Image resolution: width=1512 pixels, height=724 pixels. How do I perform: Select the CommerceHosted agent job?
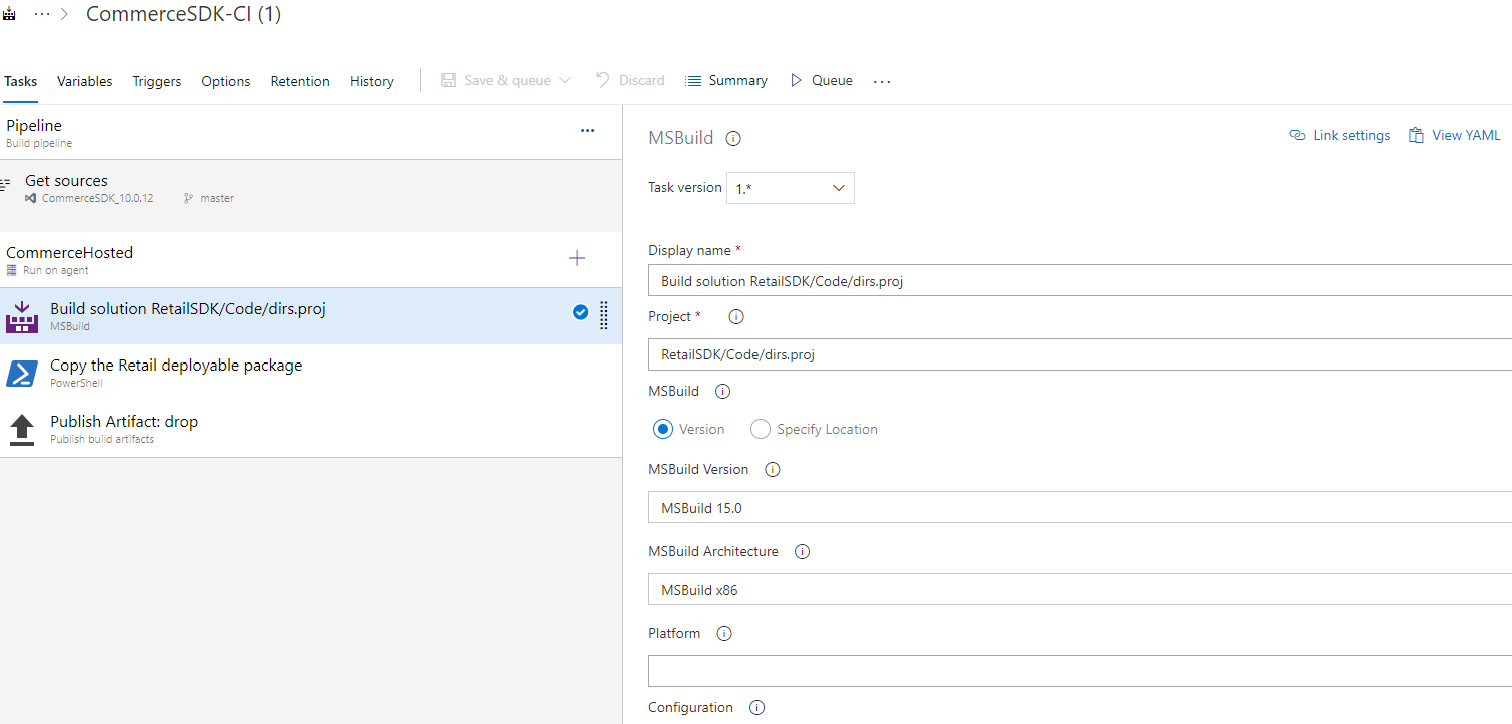coord(310,260)
